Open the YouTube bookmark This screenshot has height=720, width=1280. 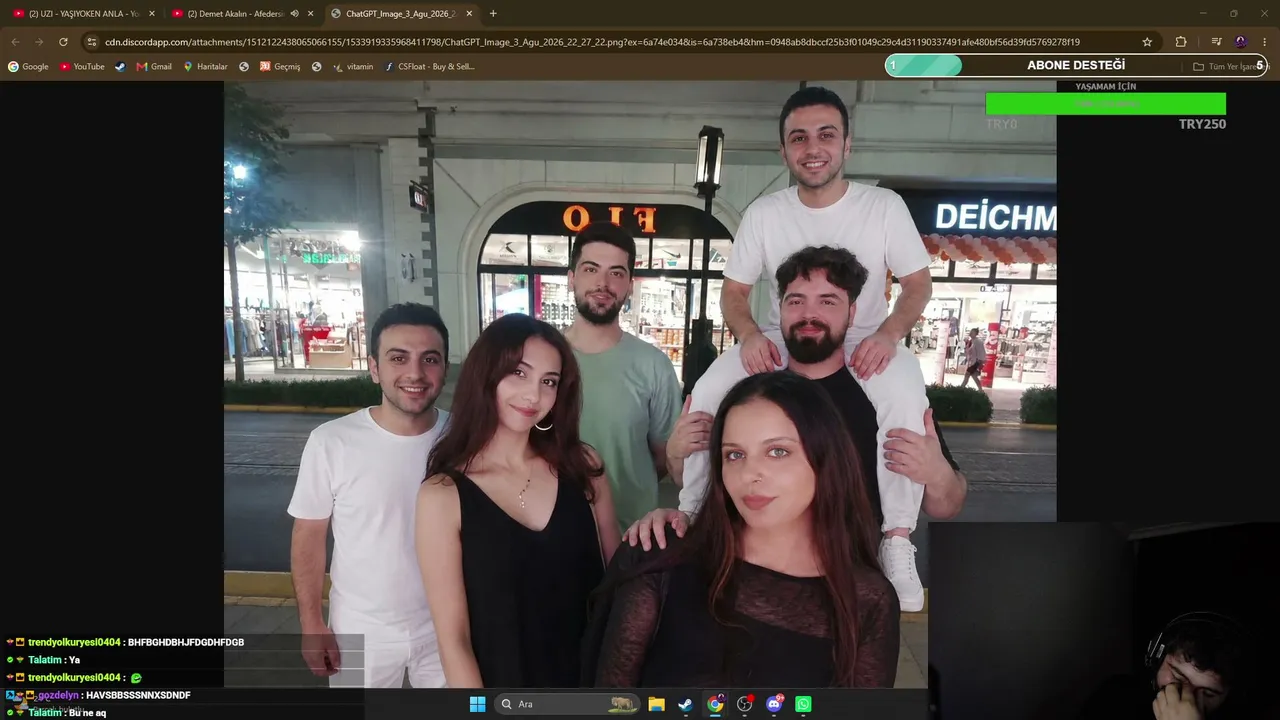(82, 67)
